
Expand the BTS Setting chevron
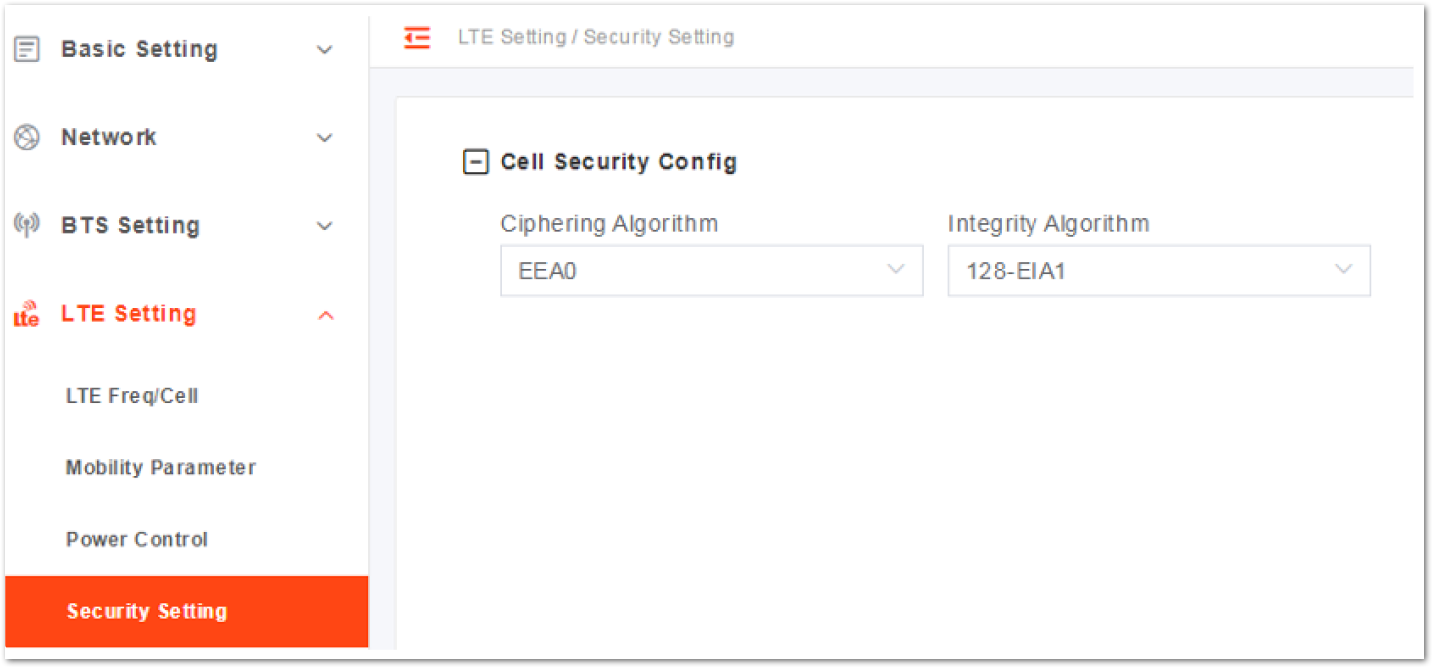click(x=324, y=226)
